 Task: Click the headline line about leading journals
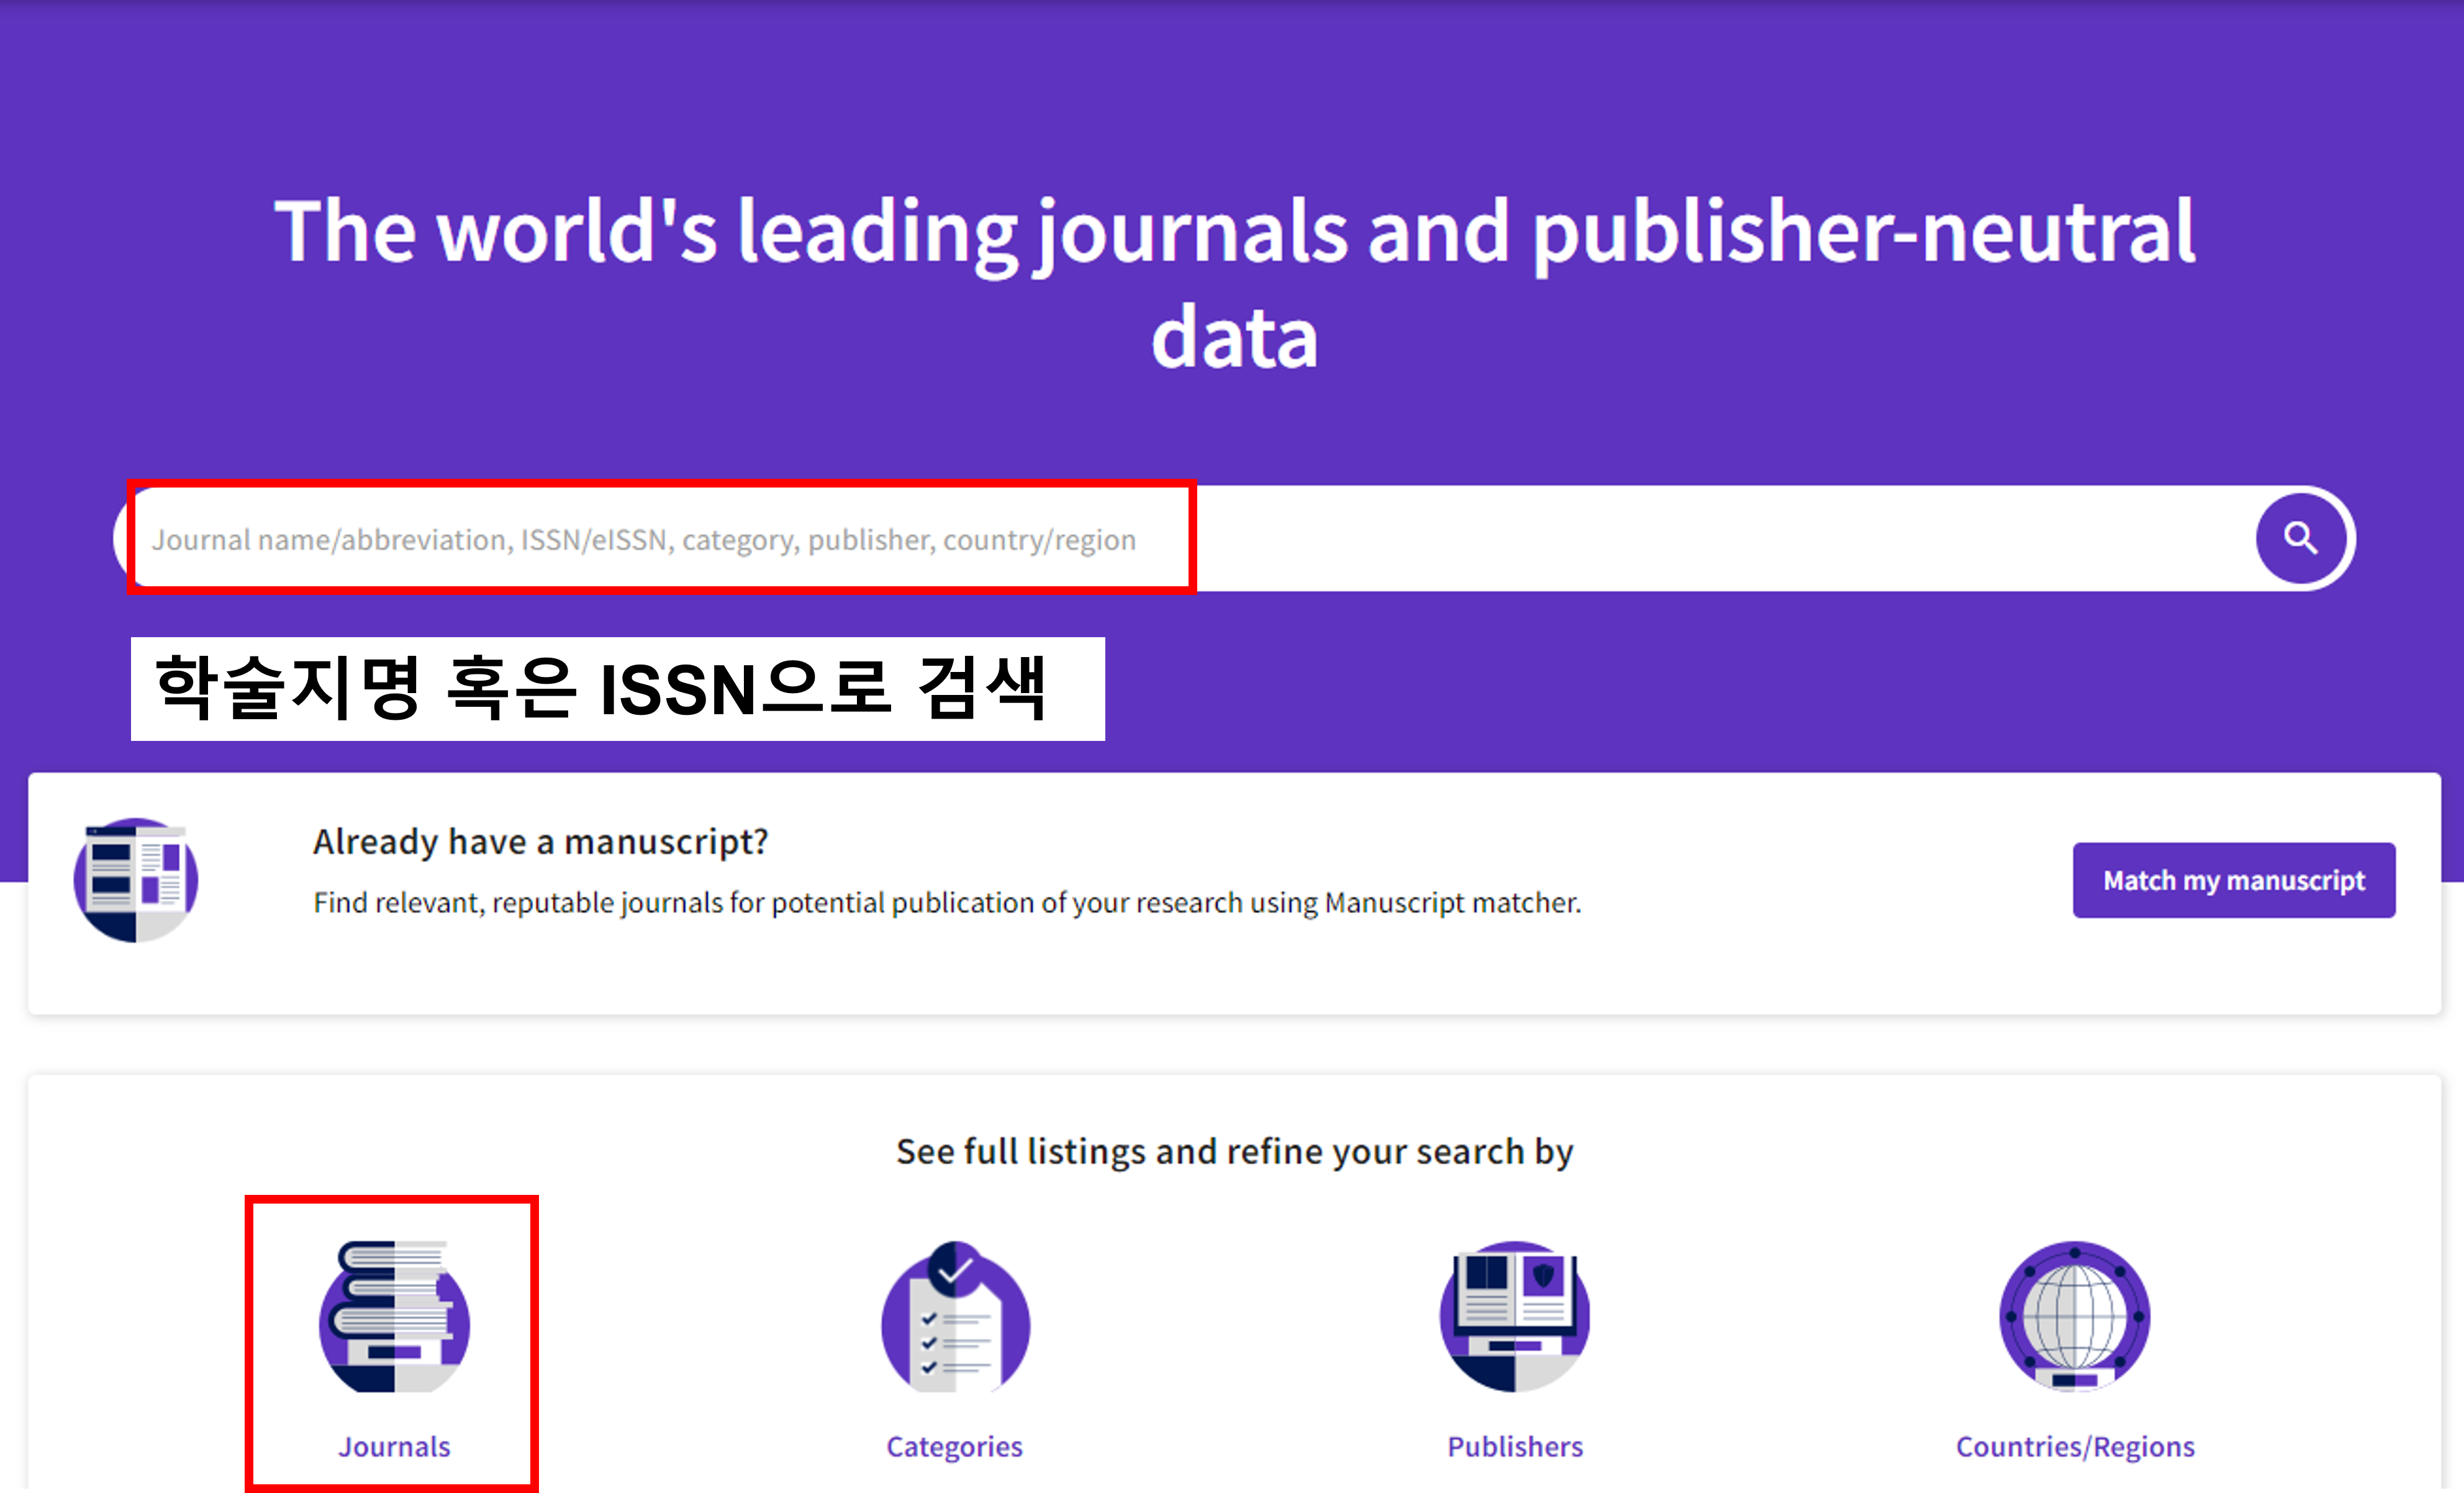pyautogui.click(x=1233, y=232)
